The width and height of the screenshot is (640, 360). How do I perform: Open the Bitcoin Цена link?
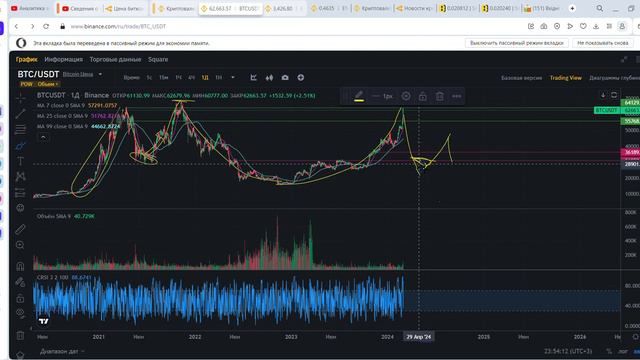point(78,74)
